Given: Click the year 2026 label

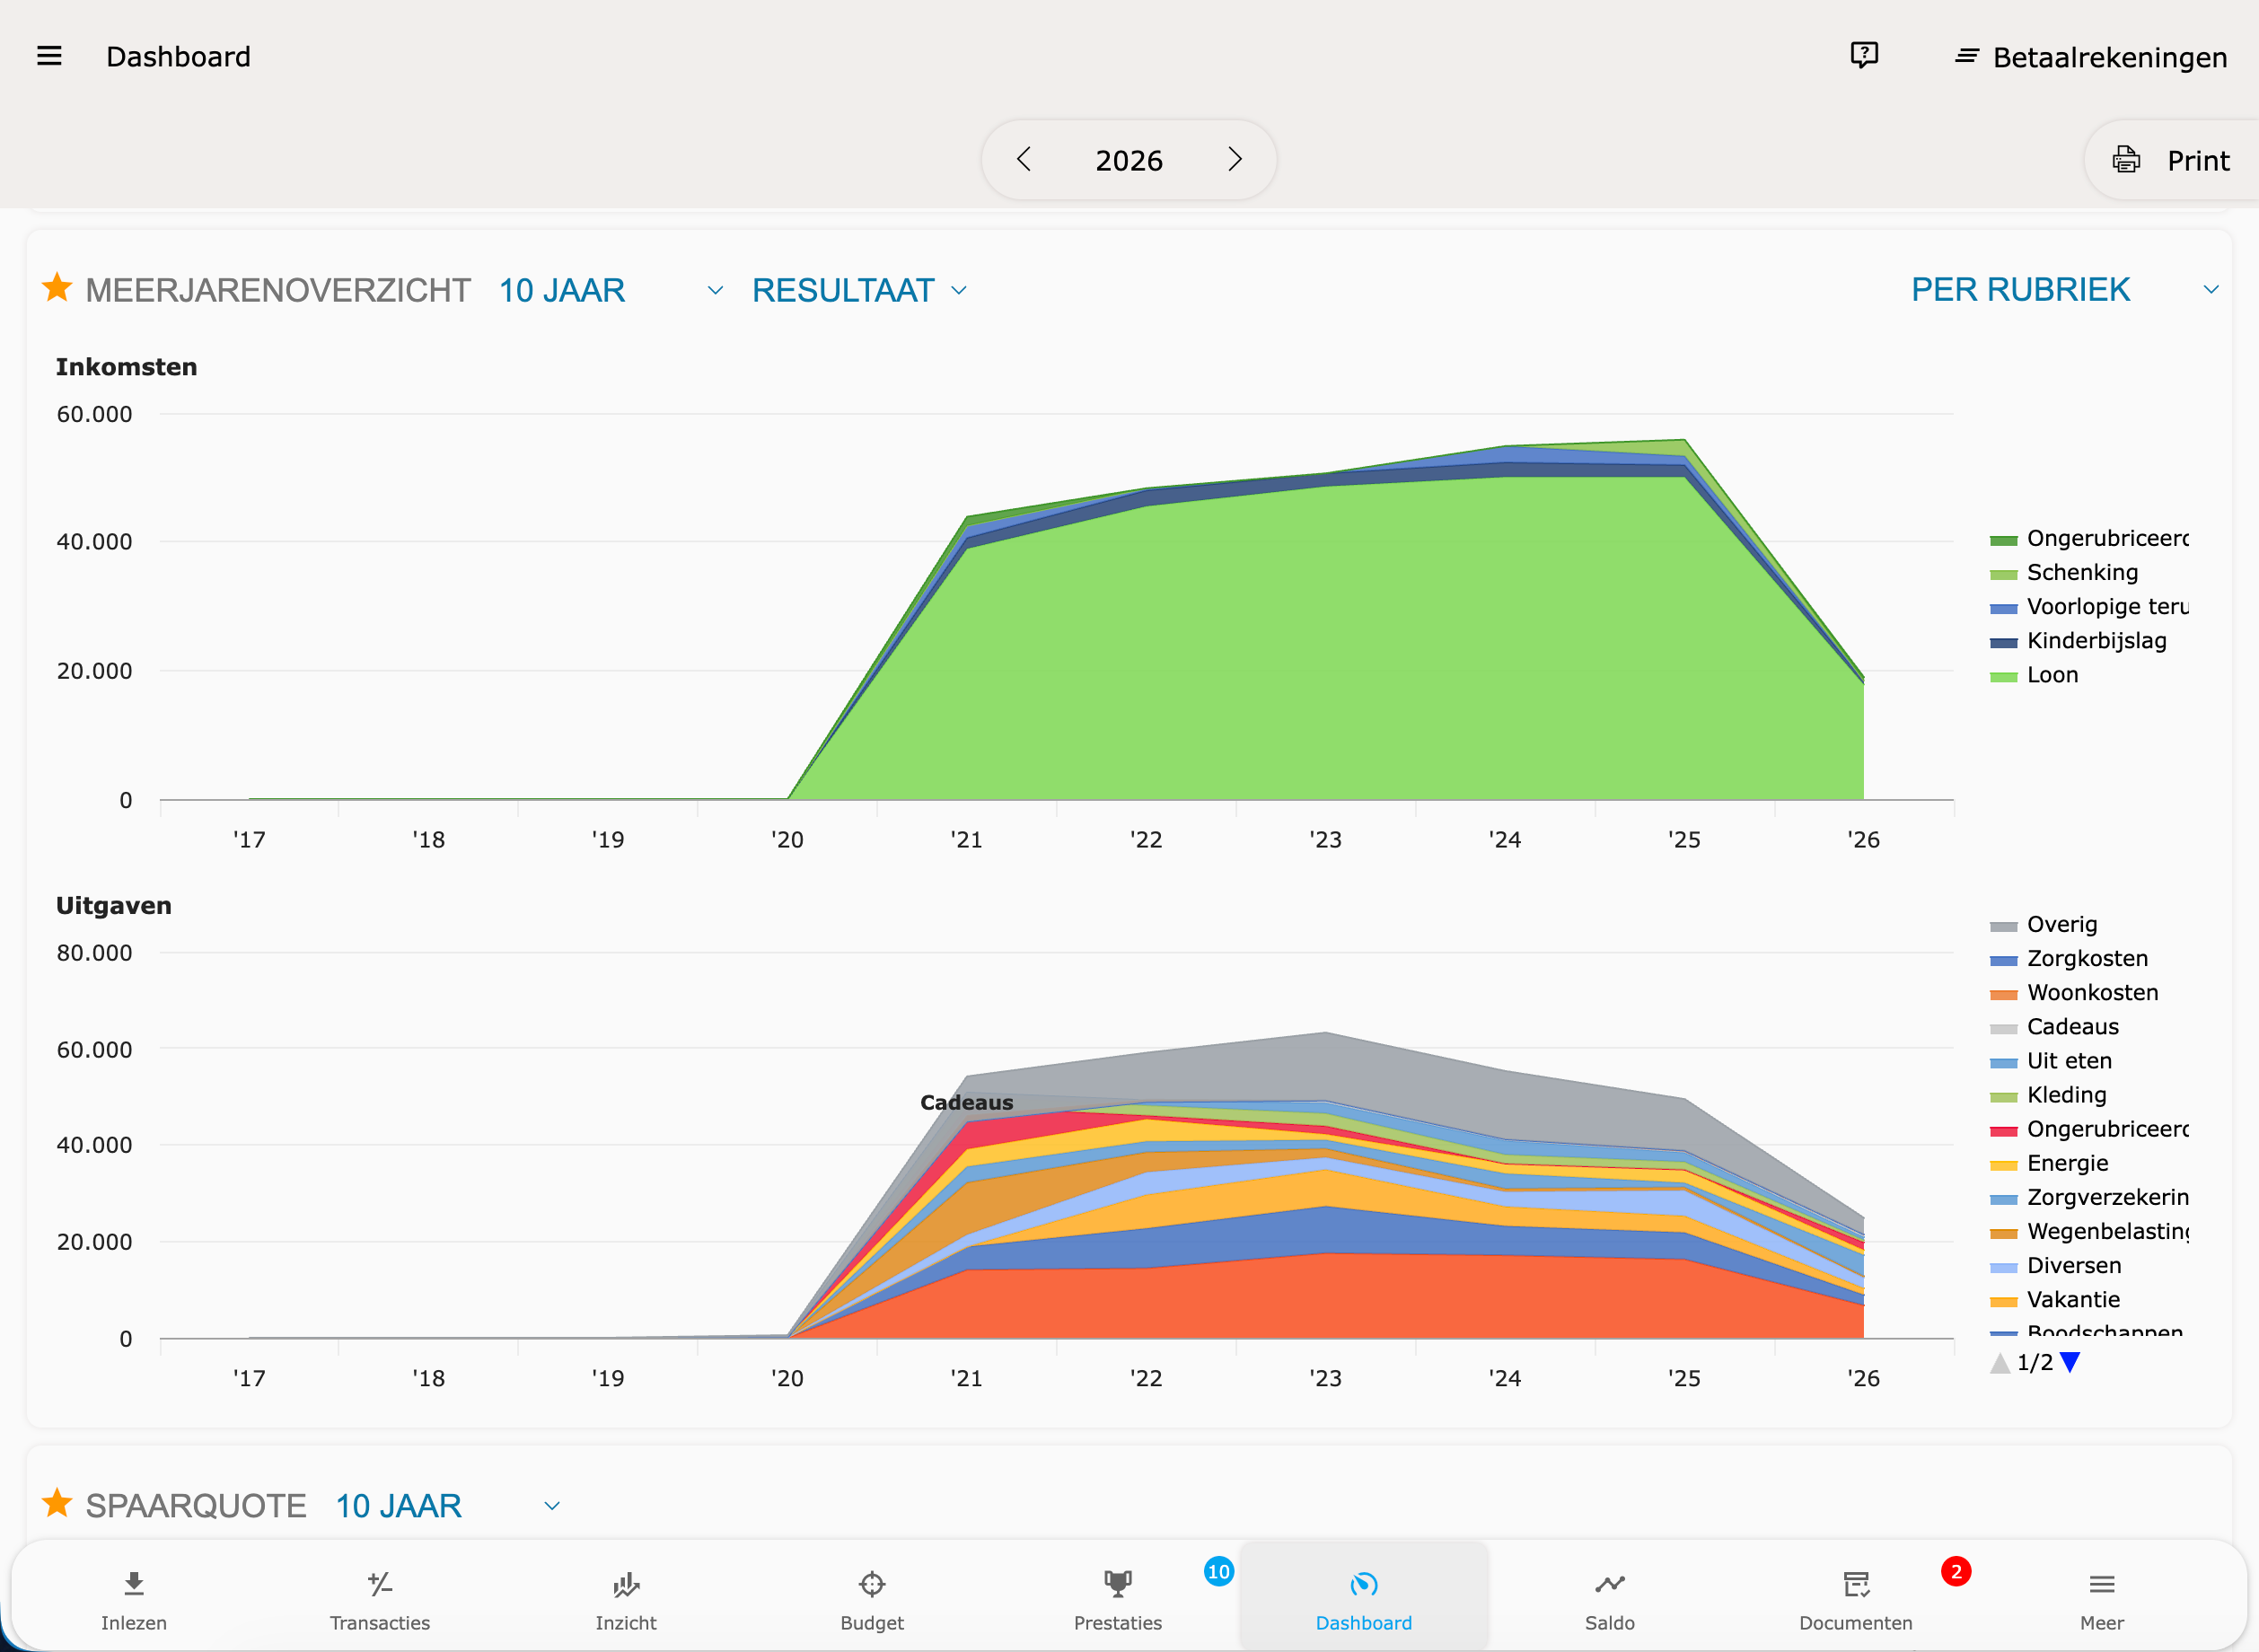Looking at the screenshot, I should click(1129, 160).
